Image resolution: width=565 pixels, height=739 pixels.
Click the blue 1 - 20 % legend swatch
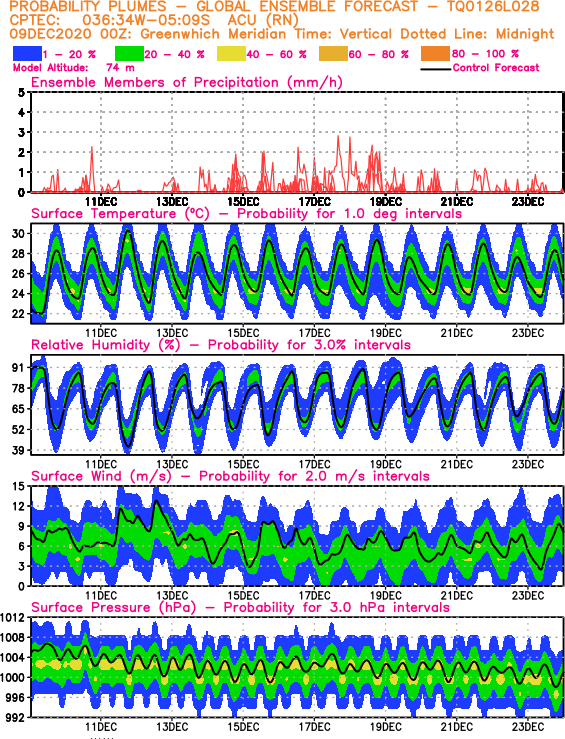pos(27,54)
